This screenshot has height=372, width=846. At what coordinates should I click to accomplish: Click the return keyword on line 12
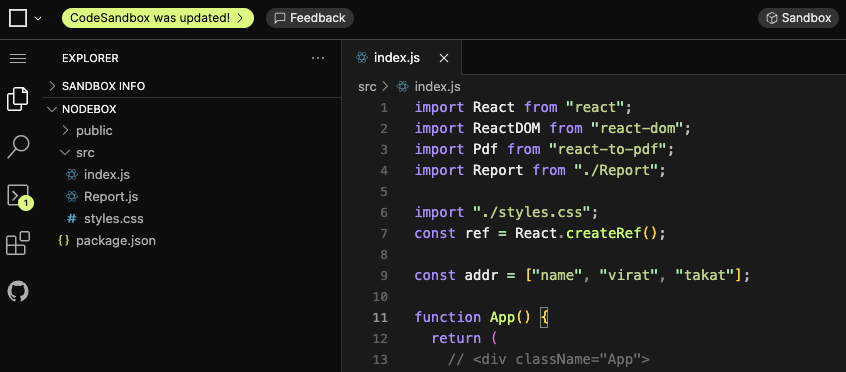pos(456,338)
